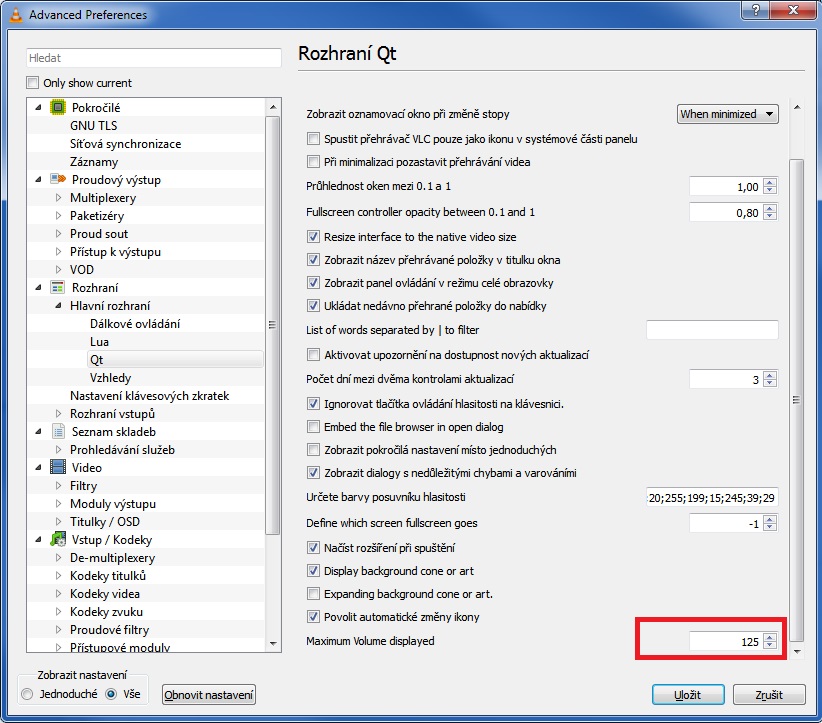Check Expanding background cone or art

[x=313, y=594]
